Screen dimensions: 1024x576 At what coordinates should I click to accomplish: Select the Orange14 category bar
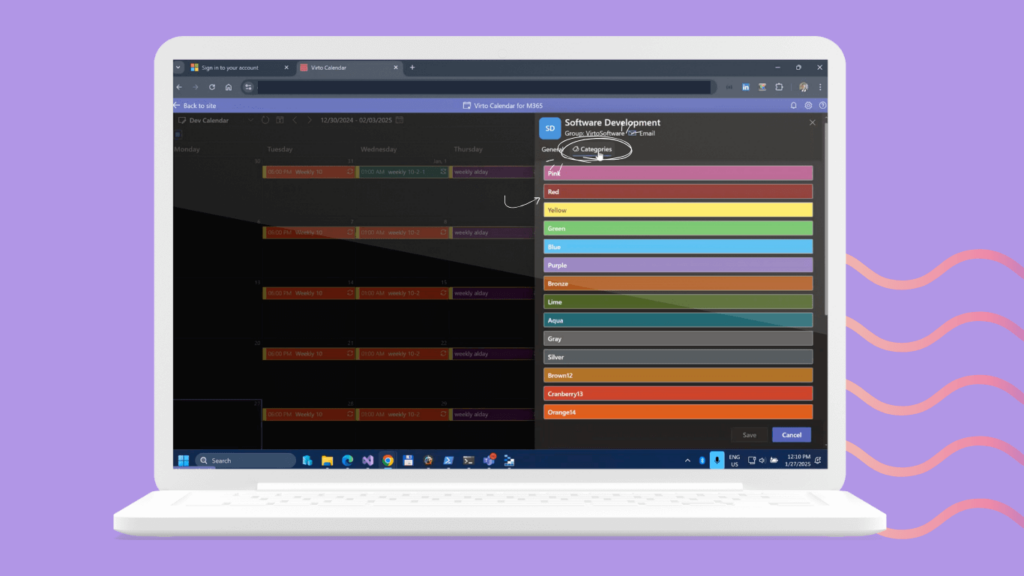pyautogui.click(x=678, y=412)
